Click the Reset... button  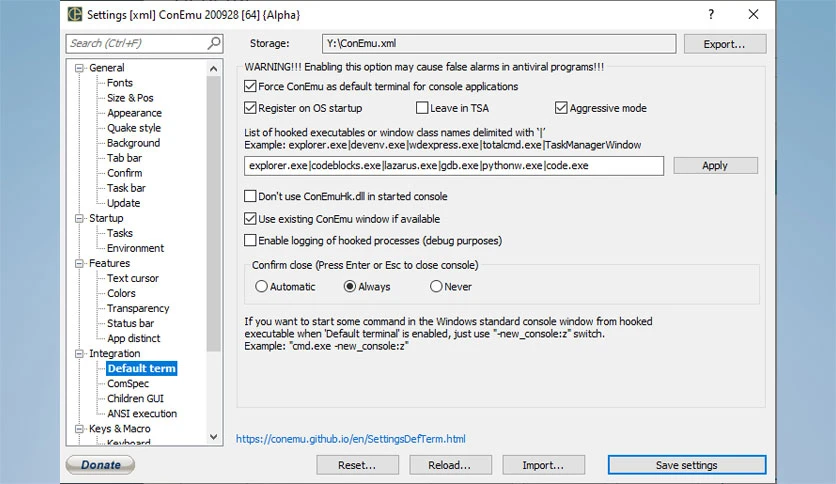357,465
